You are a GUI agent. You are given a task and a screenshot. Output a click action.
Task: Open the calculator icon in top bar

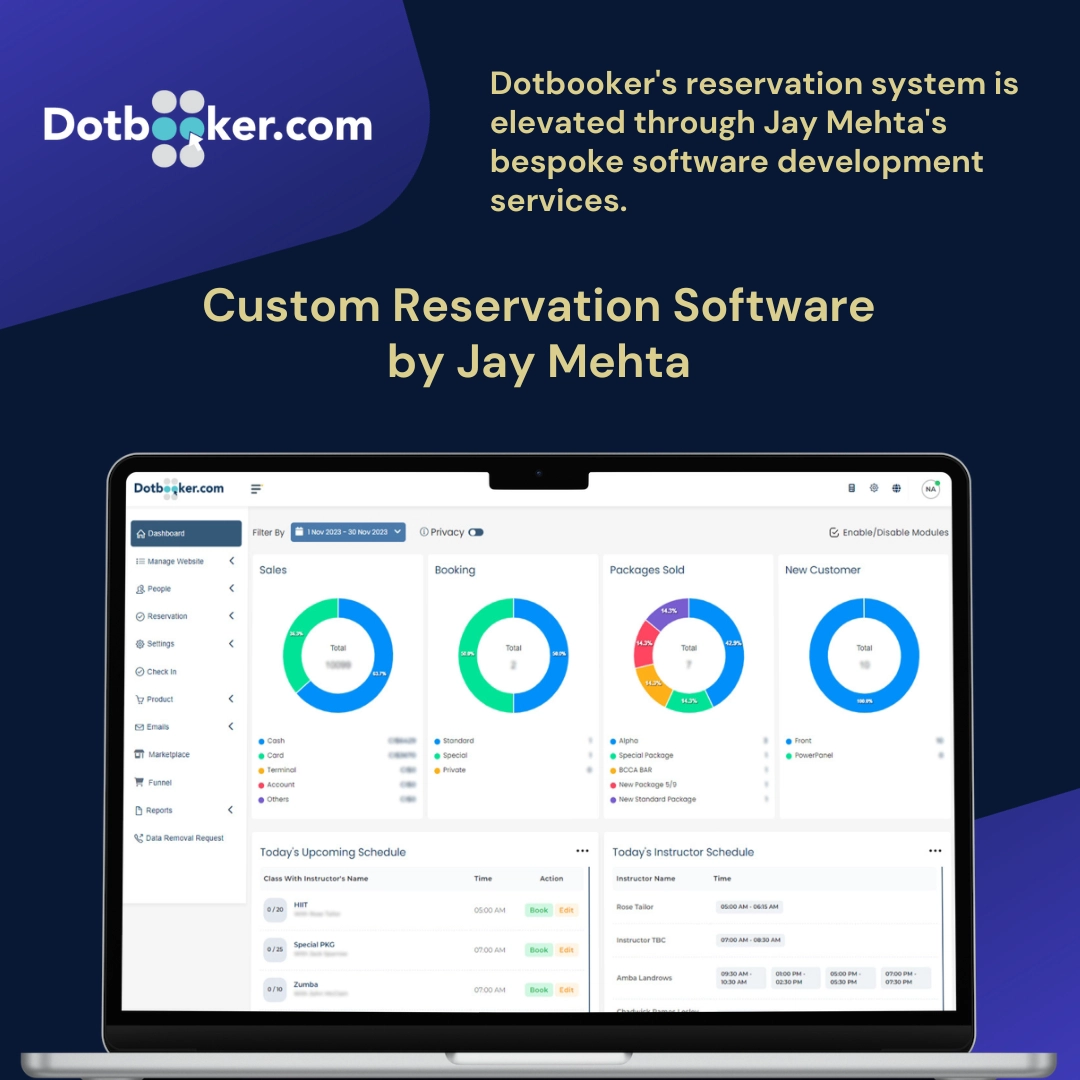pos(852,489)
